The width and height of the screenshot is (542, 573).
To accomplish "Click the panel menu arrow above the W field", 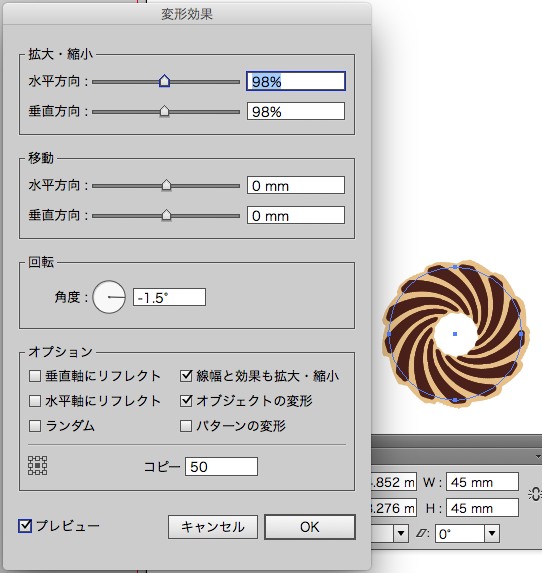I will click(538, 456).
